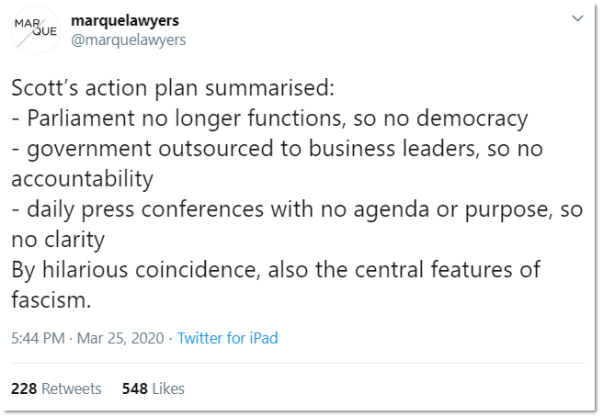Open the 5:44 PM tweet timestamp
Screen dimensions: 600x416
click(x=40, y=338)
